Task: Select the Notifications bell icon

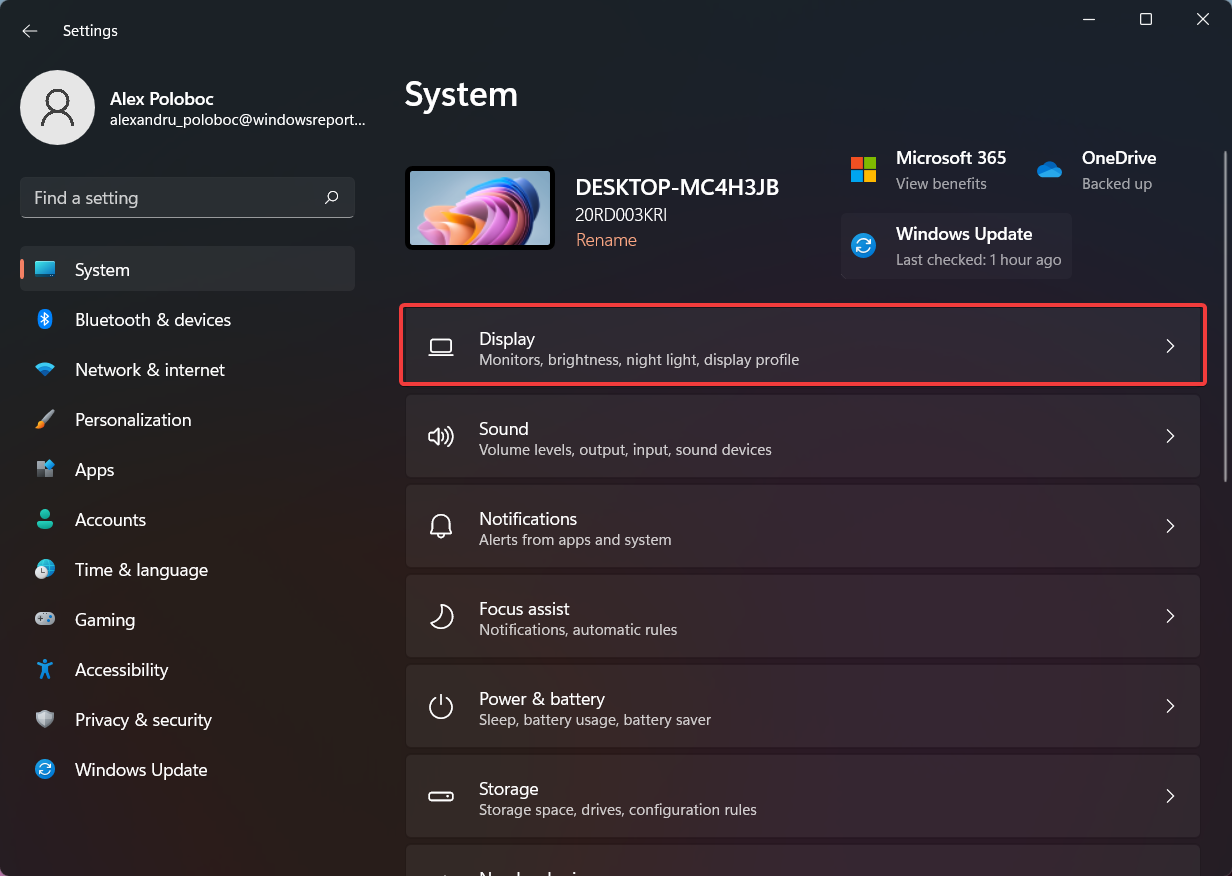Action: [x=441, y=526]
